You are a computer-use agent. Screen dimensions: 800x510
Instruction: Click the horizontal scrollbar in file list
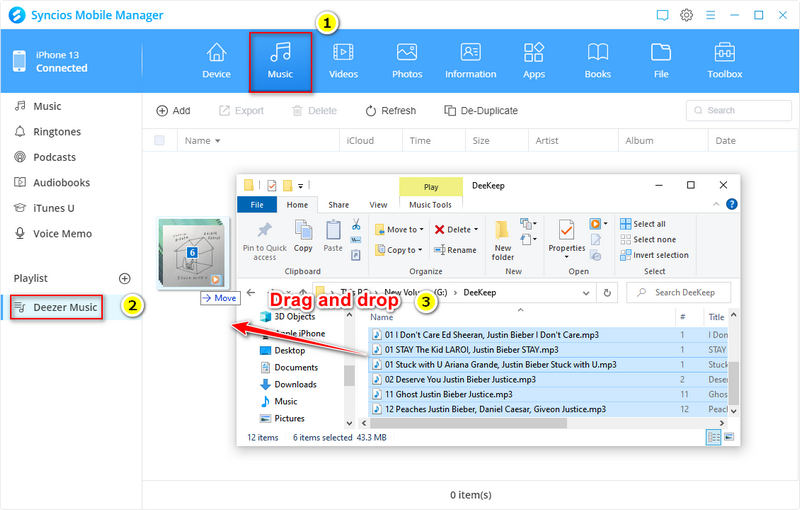pos(468,423)
